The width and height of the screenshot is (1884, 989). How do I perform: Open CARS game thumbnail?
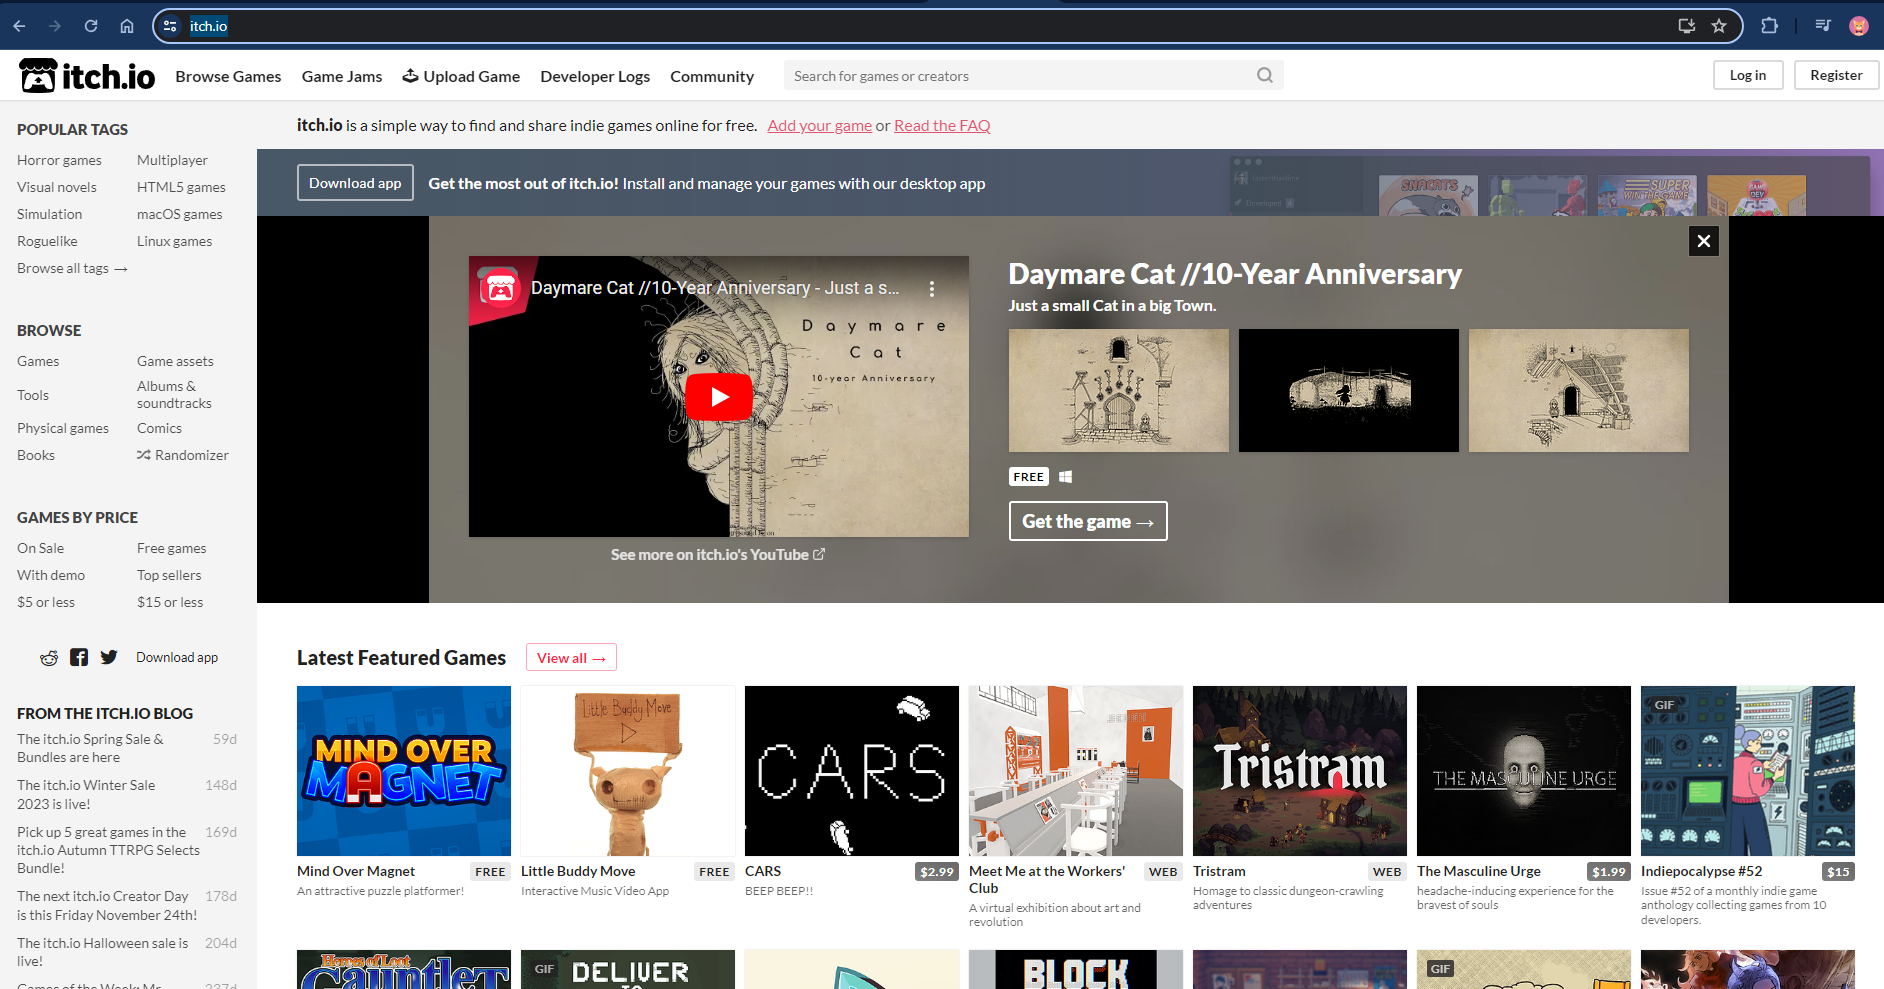(852, 771)
